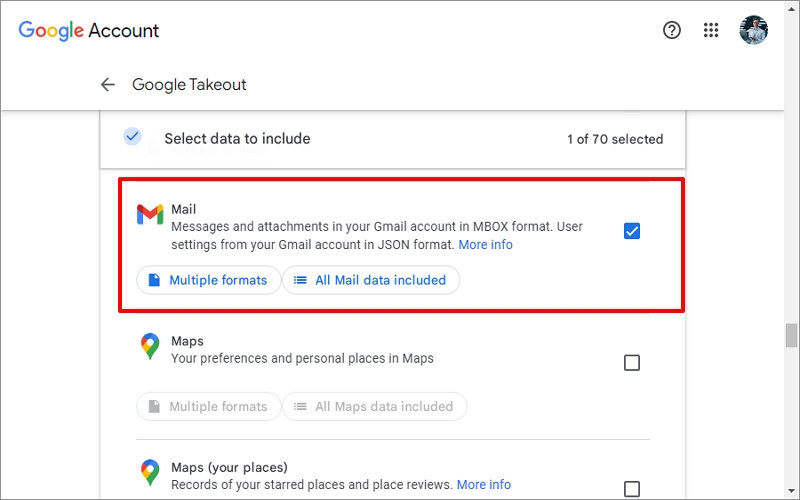Click the Maps pin icon
800x500 pixels.
(149, 346)
